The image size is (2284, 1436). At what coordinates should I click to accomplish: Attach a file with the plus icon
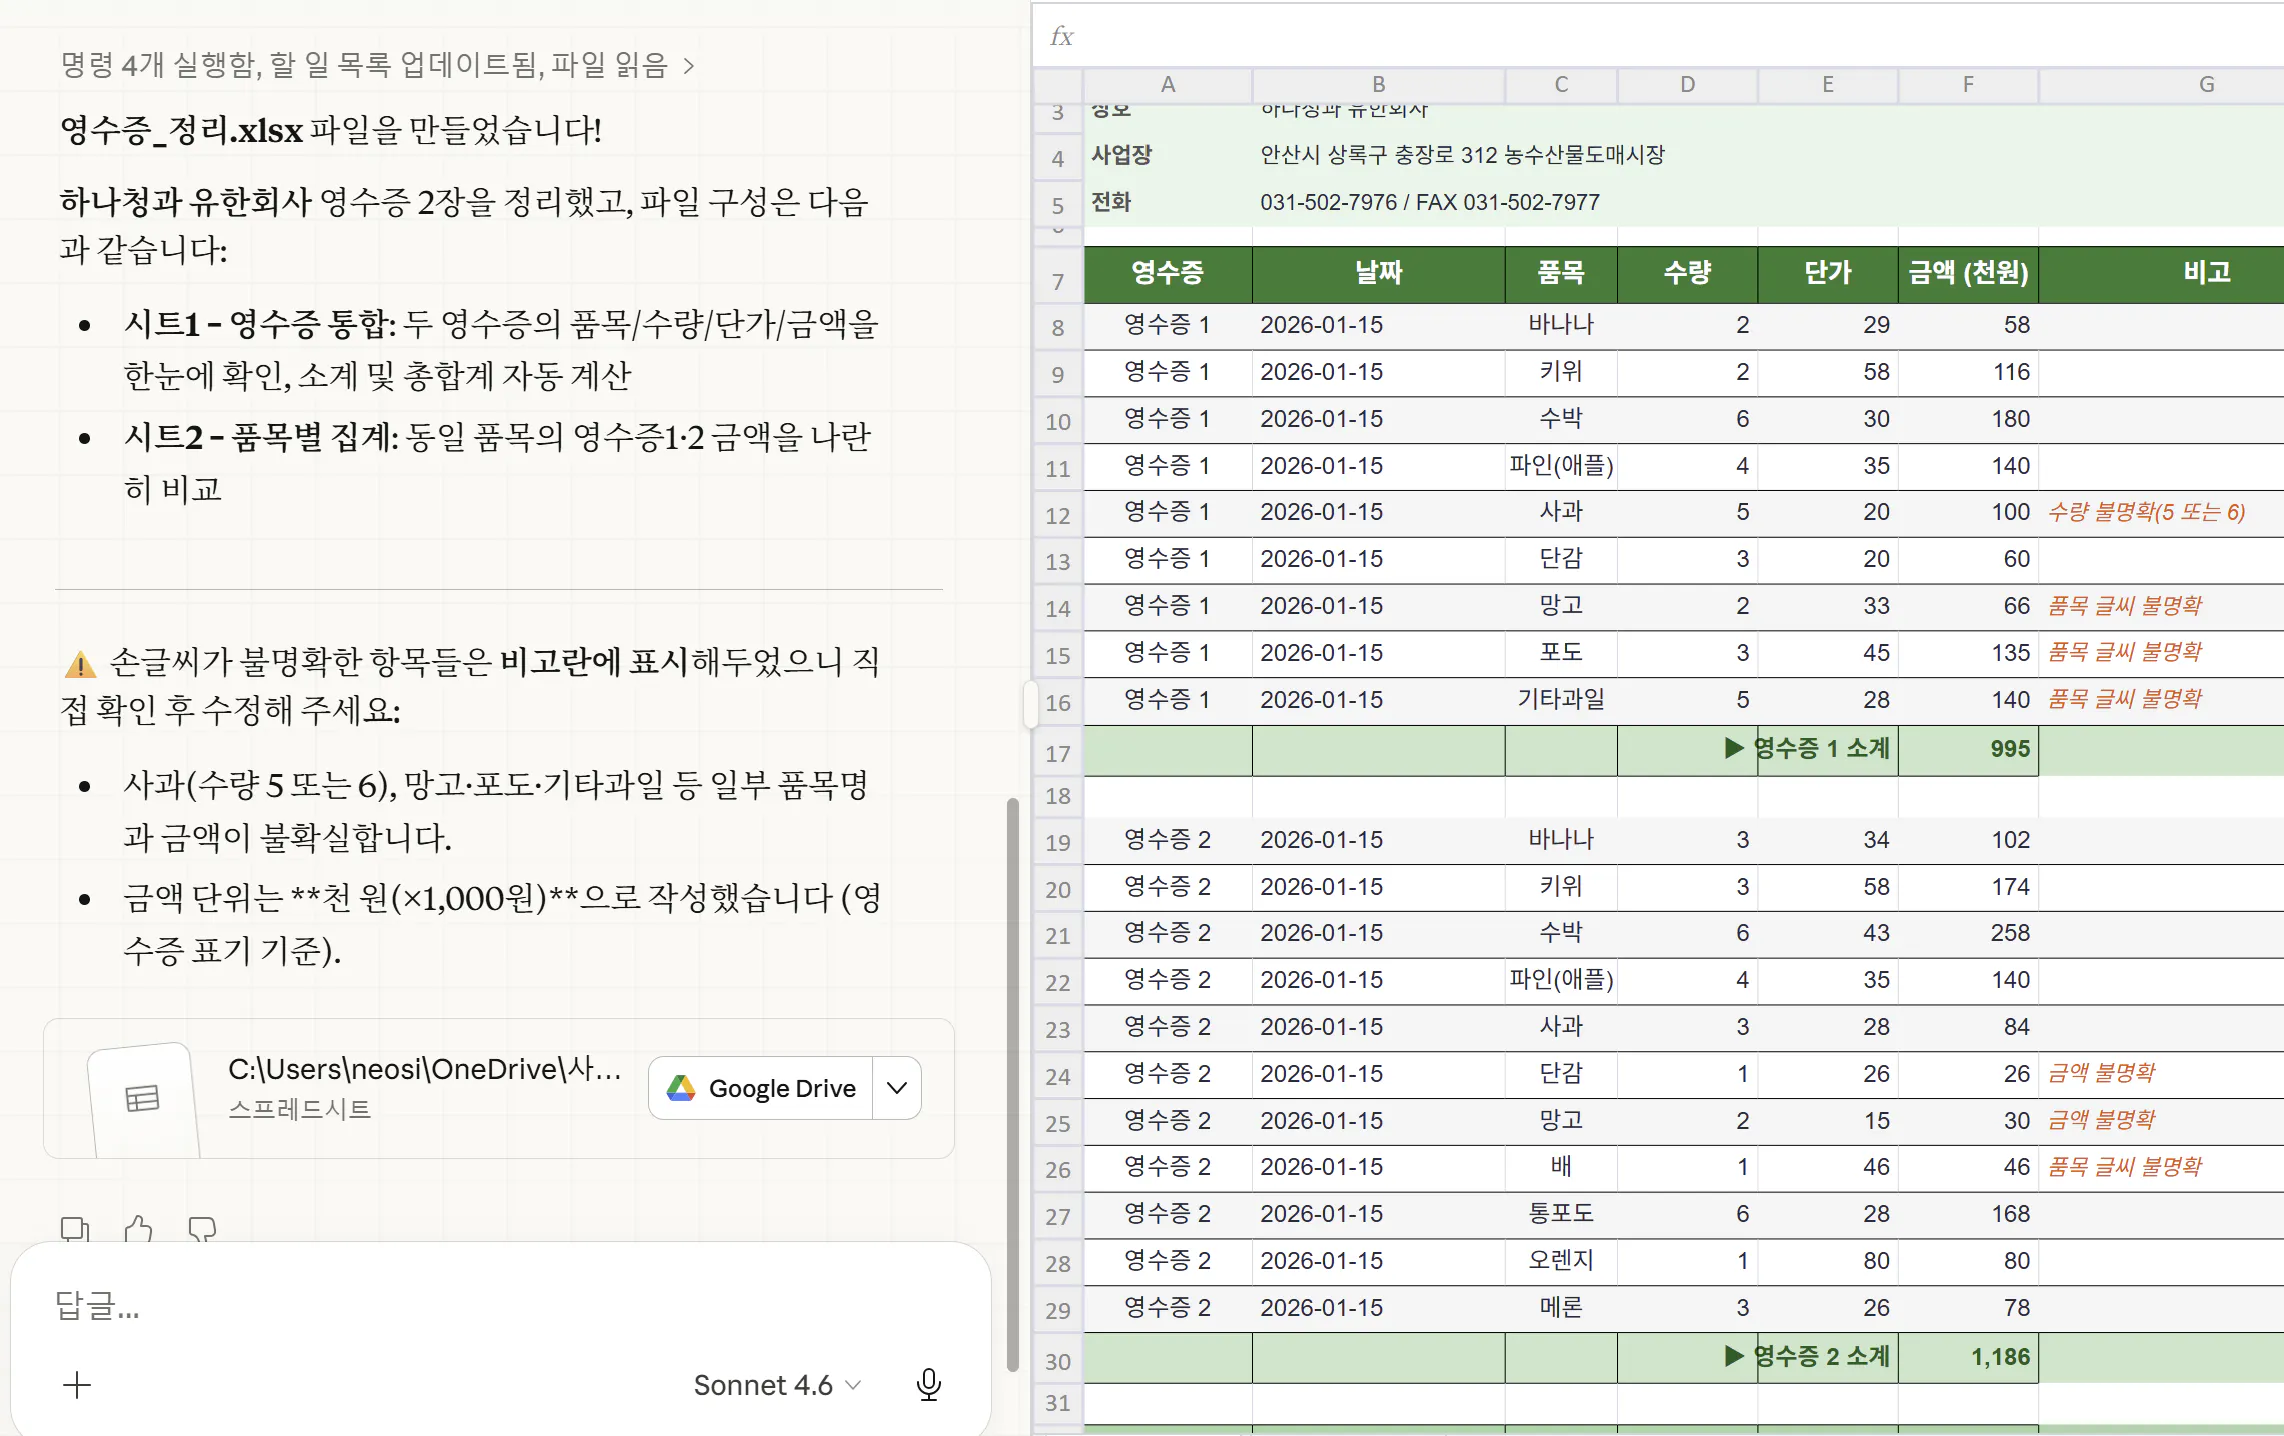click(x=77, y=1385)
